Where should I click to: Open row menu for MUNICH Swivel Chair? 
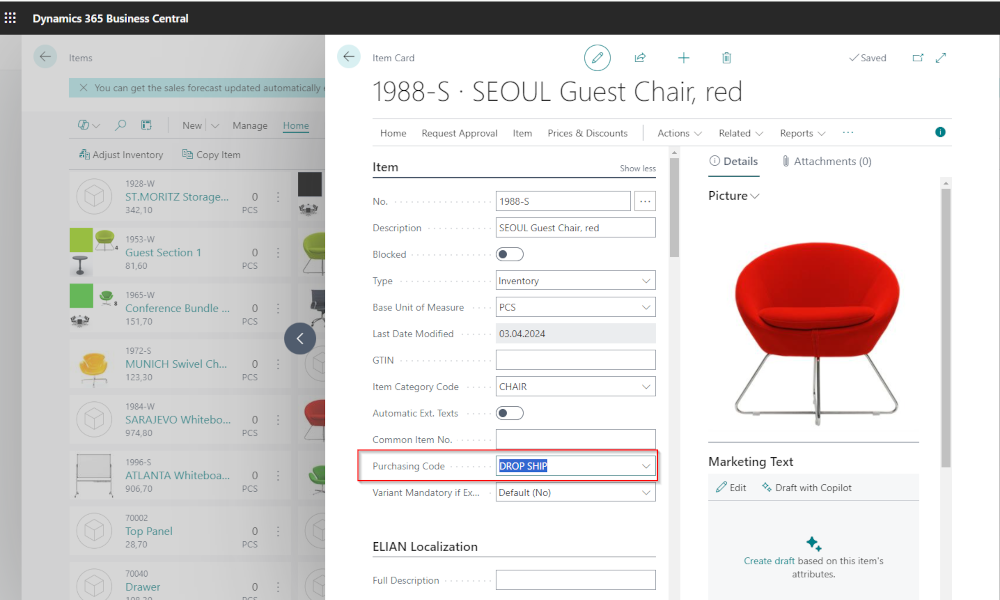click(278, 364)
